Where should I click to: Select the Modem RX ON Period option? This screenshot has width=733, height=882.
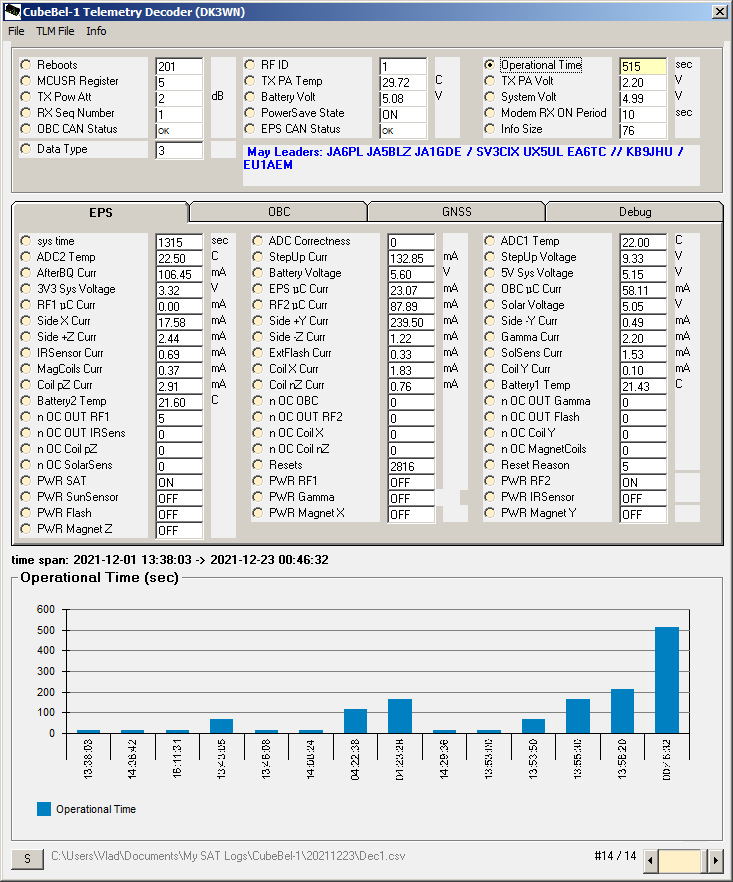point(489,113)
